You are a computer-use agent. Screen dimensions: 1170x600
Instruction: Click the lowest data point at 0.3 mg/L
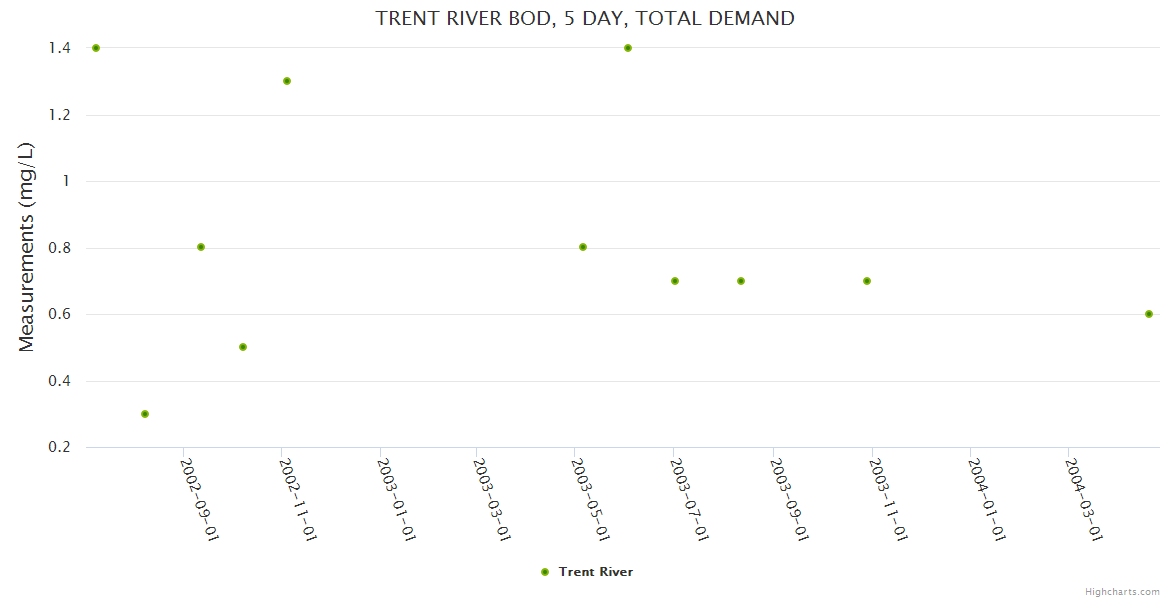(x=145, y=414)
